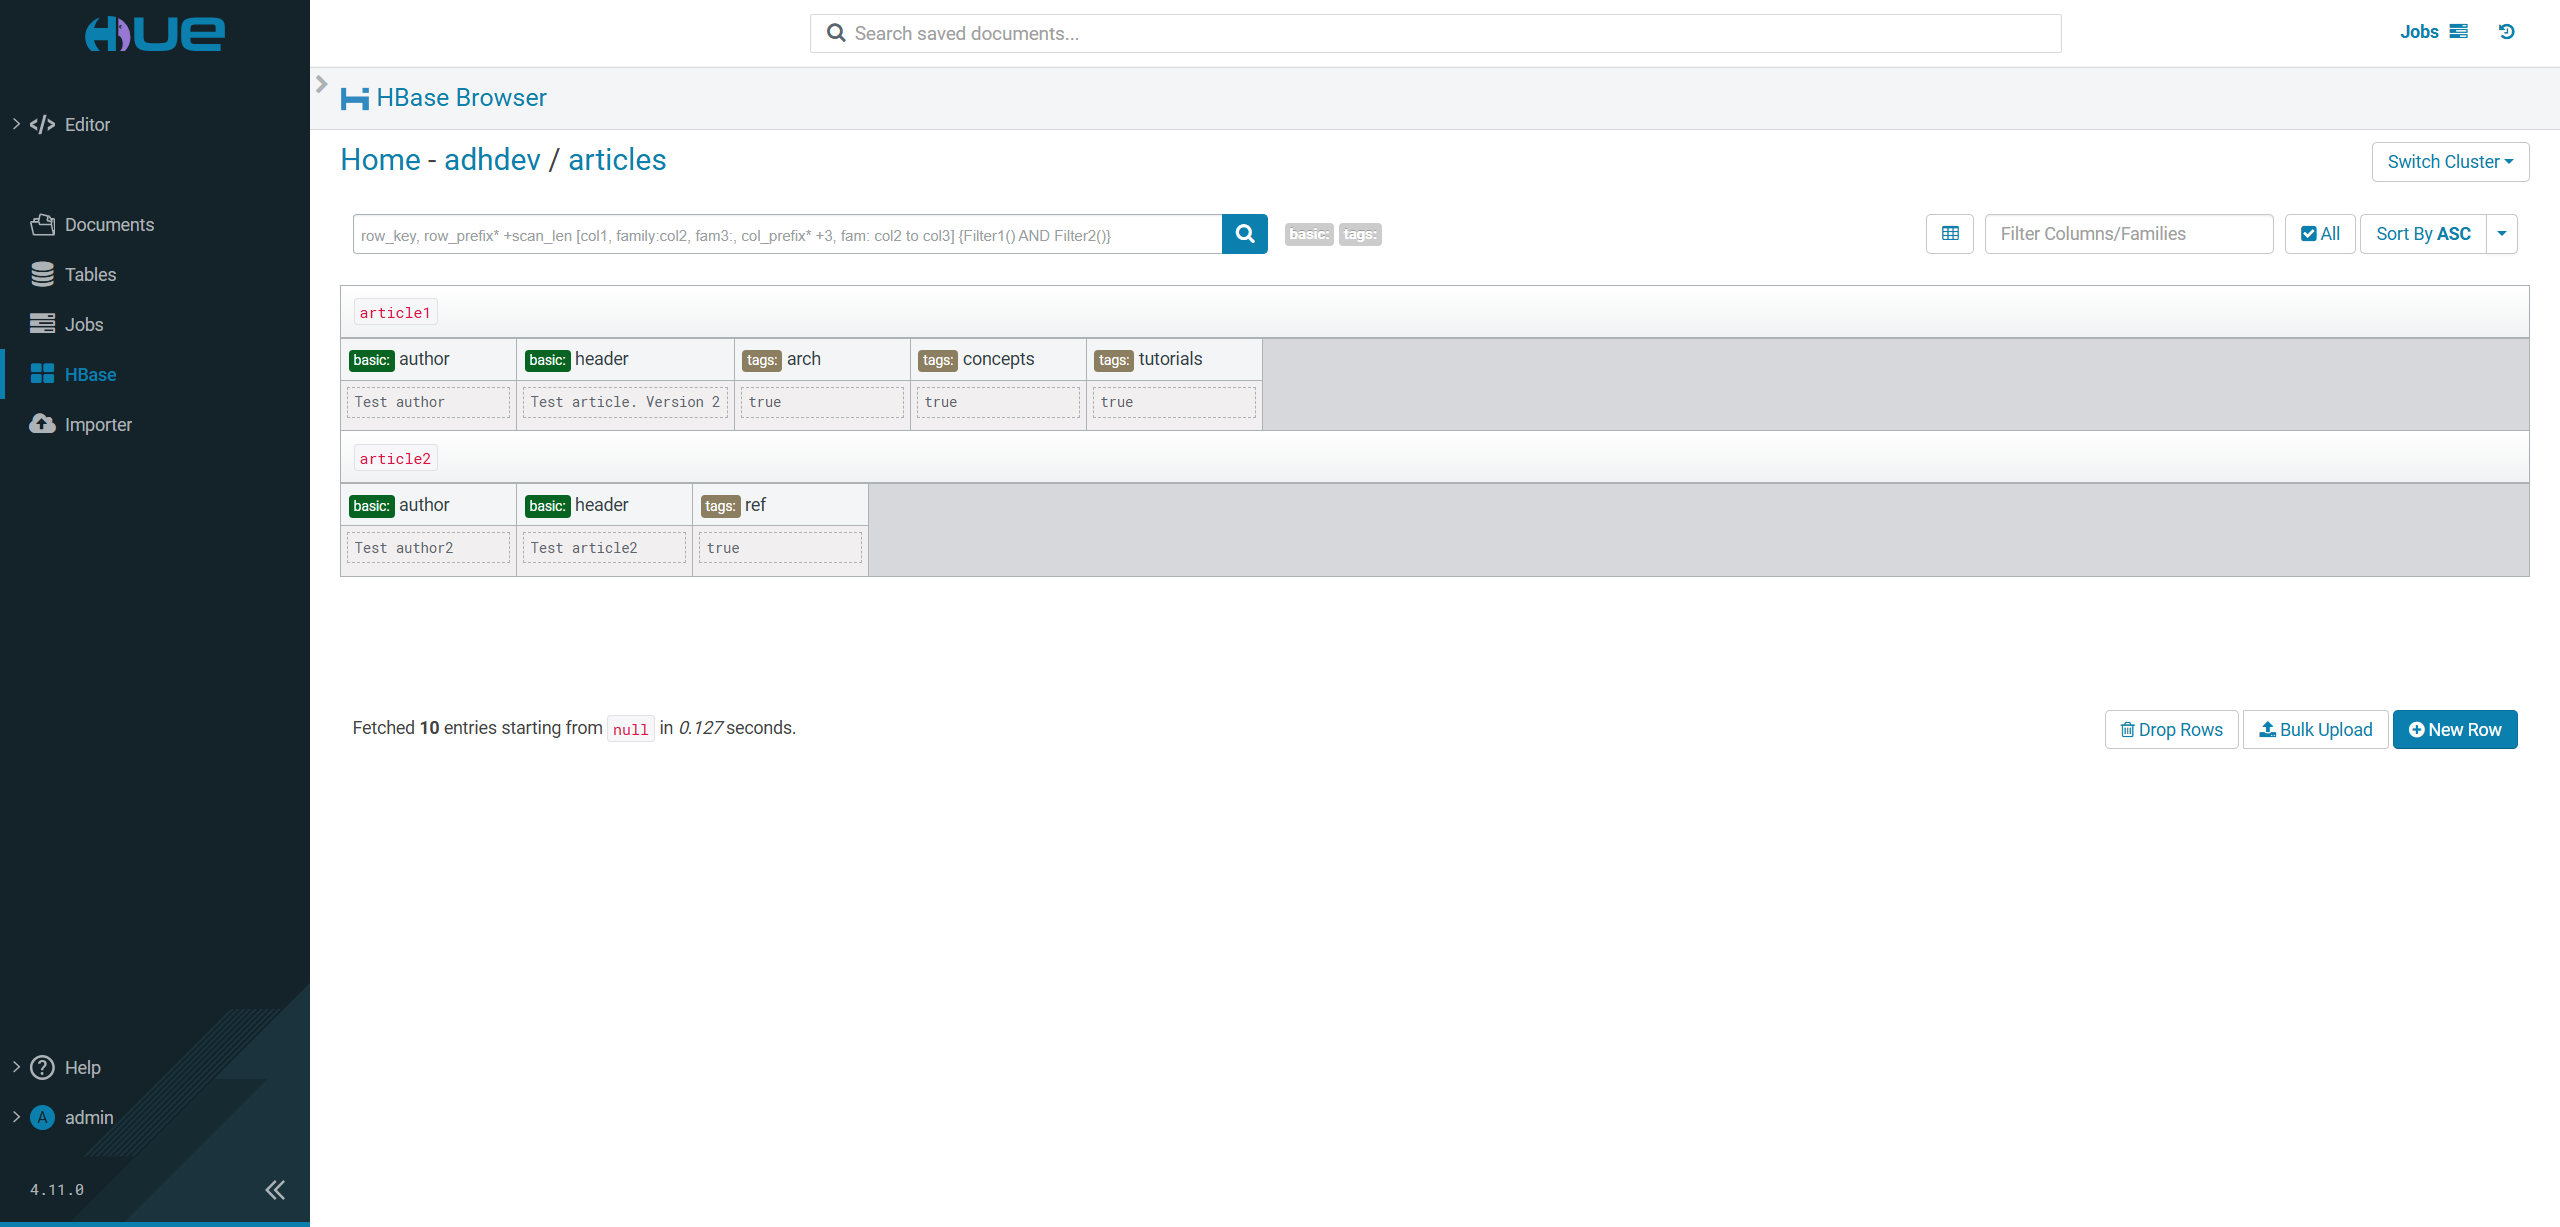Click the HBase Browser logo icon

click(x=354, y=97)
